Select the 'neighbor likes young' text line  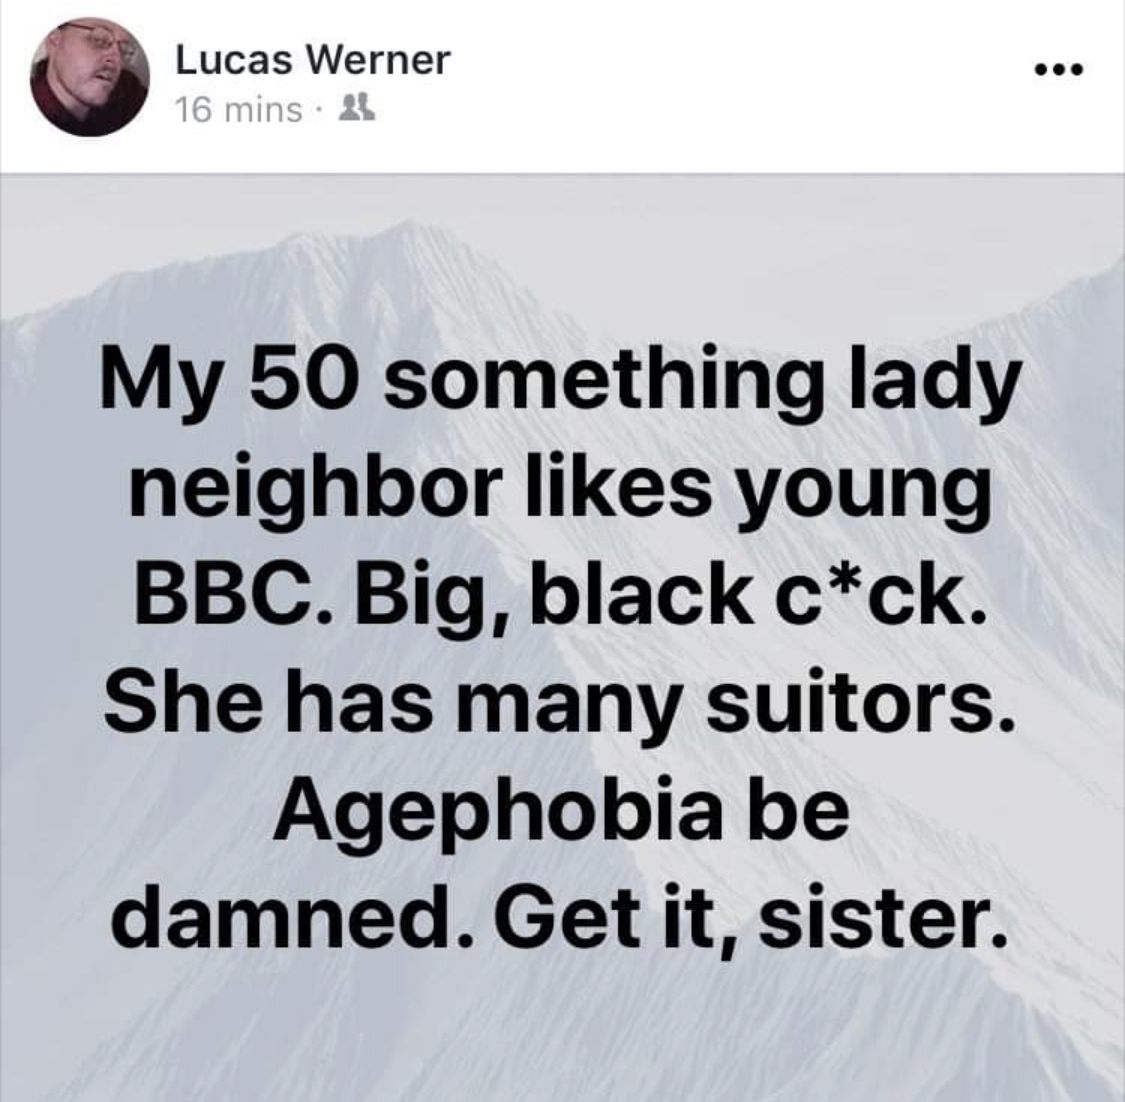(560, 492)
